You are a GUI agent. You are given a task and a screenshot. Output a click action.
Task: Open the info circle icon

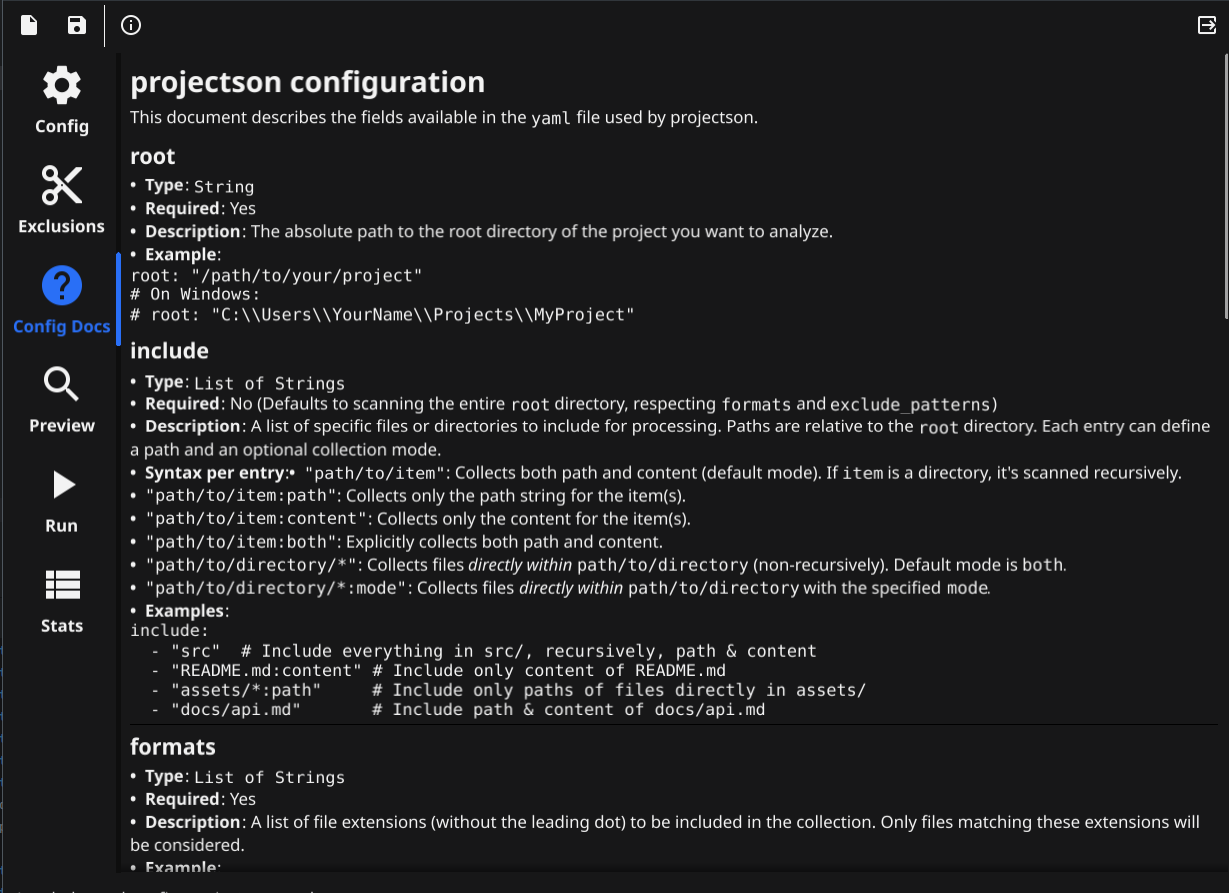point(130,25)
